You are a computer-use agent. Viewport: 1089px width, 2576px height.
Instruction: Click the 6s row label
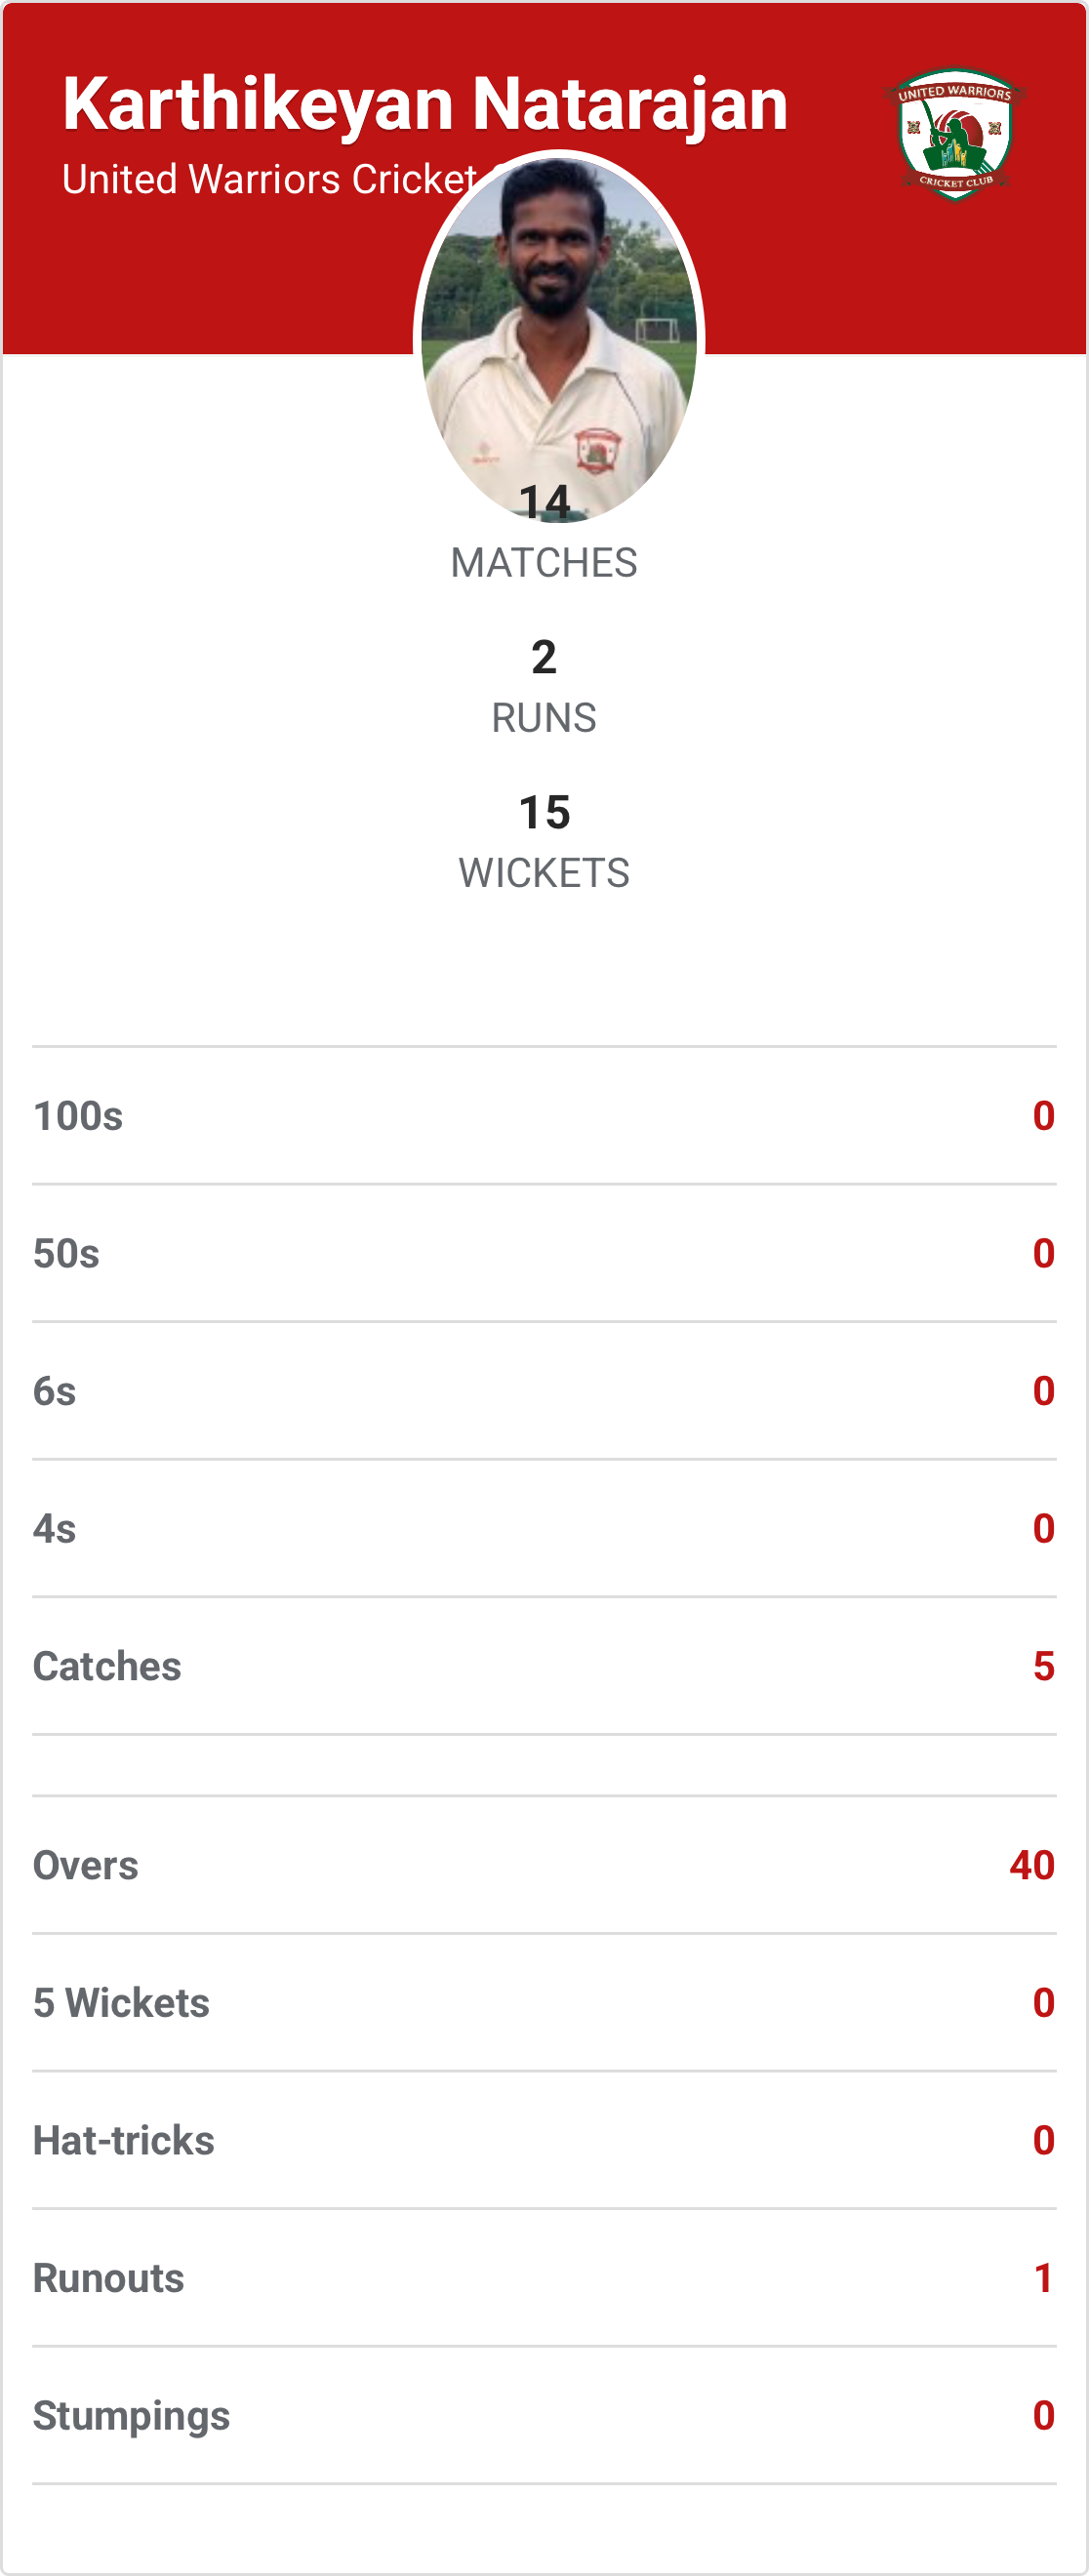pyautogui.click(x=55, y=1391)
